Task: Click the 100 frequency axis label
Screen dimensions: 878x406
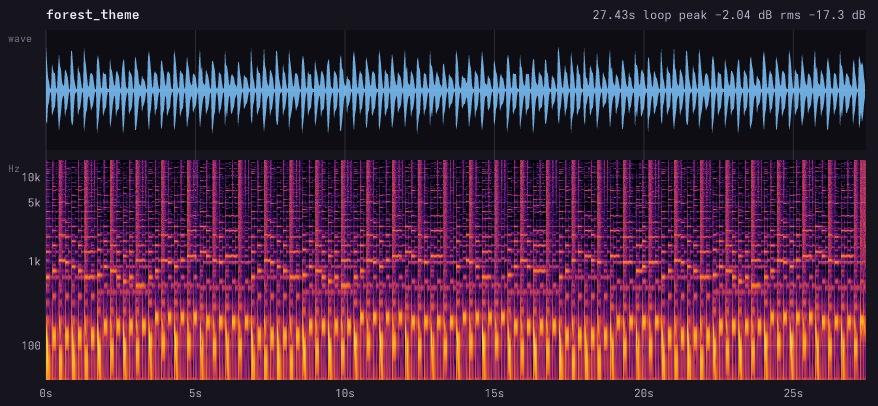Action: coord(30,346)
